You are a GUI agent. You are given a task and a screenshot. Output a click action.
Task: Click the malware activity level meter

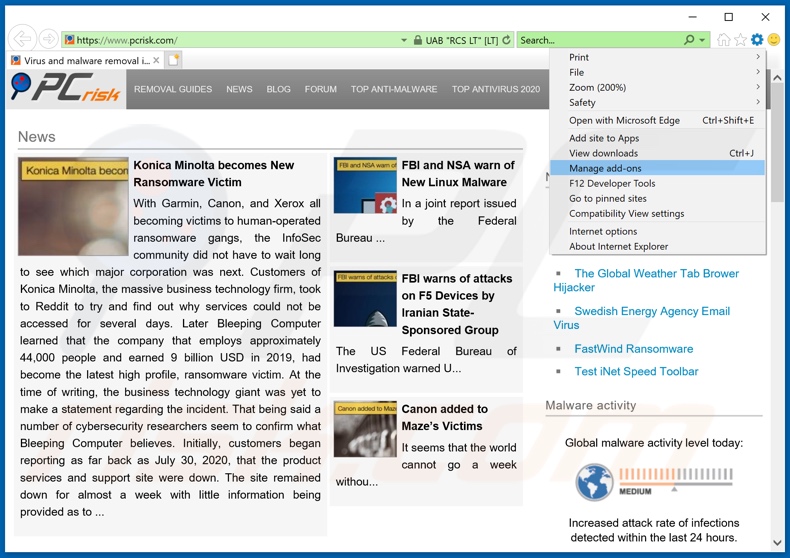[675, 480]
